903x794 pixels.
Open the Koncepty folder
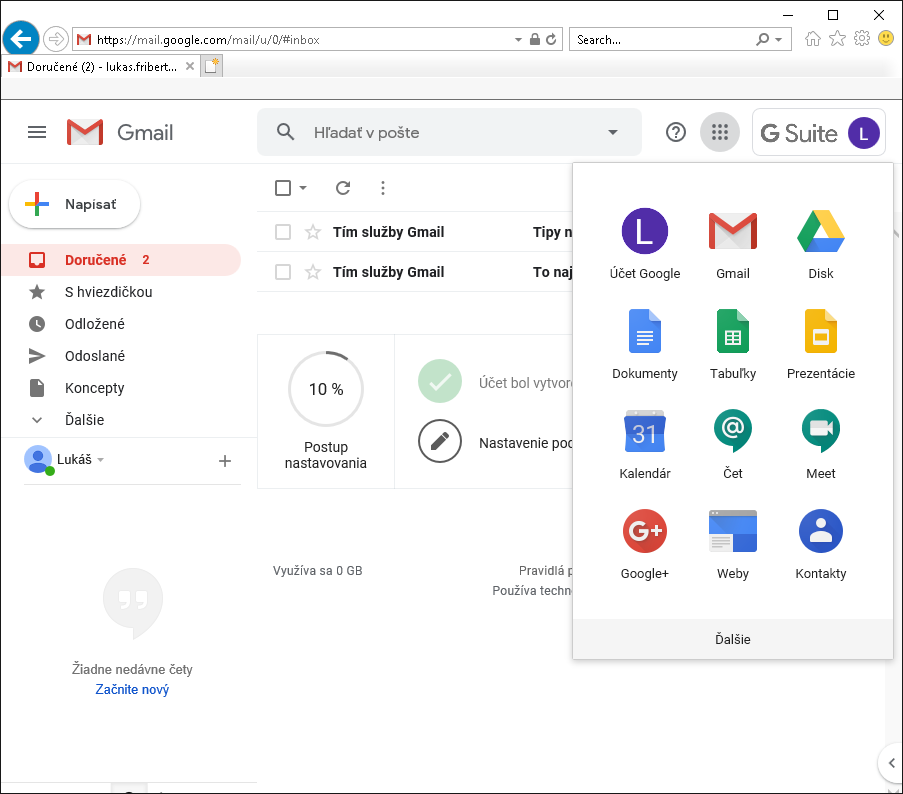[95, 388]
